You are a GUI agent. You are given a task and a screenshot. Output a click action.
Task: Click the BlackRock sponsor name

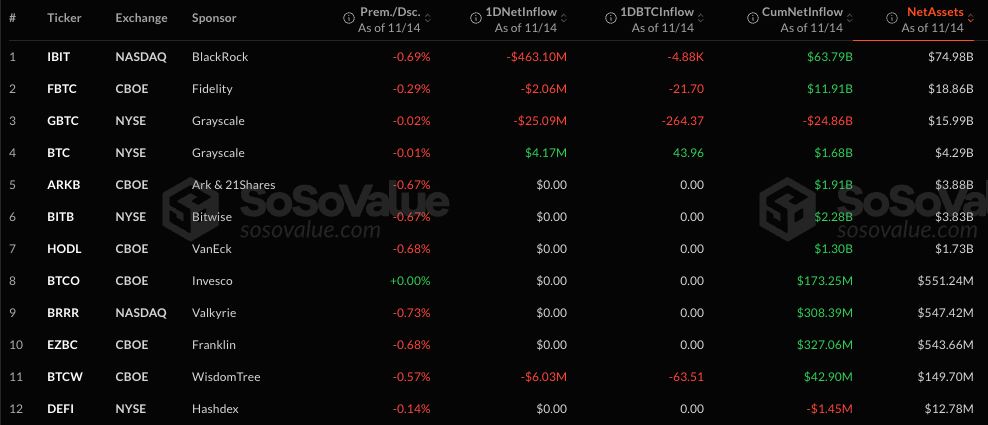tap(219, 57)
